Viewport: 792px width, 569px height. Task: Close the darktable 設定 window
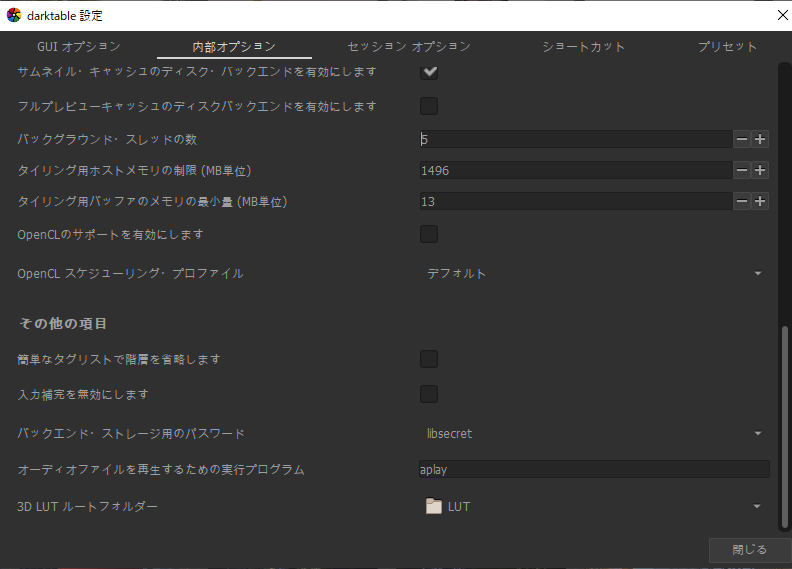coord(782,15)
